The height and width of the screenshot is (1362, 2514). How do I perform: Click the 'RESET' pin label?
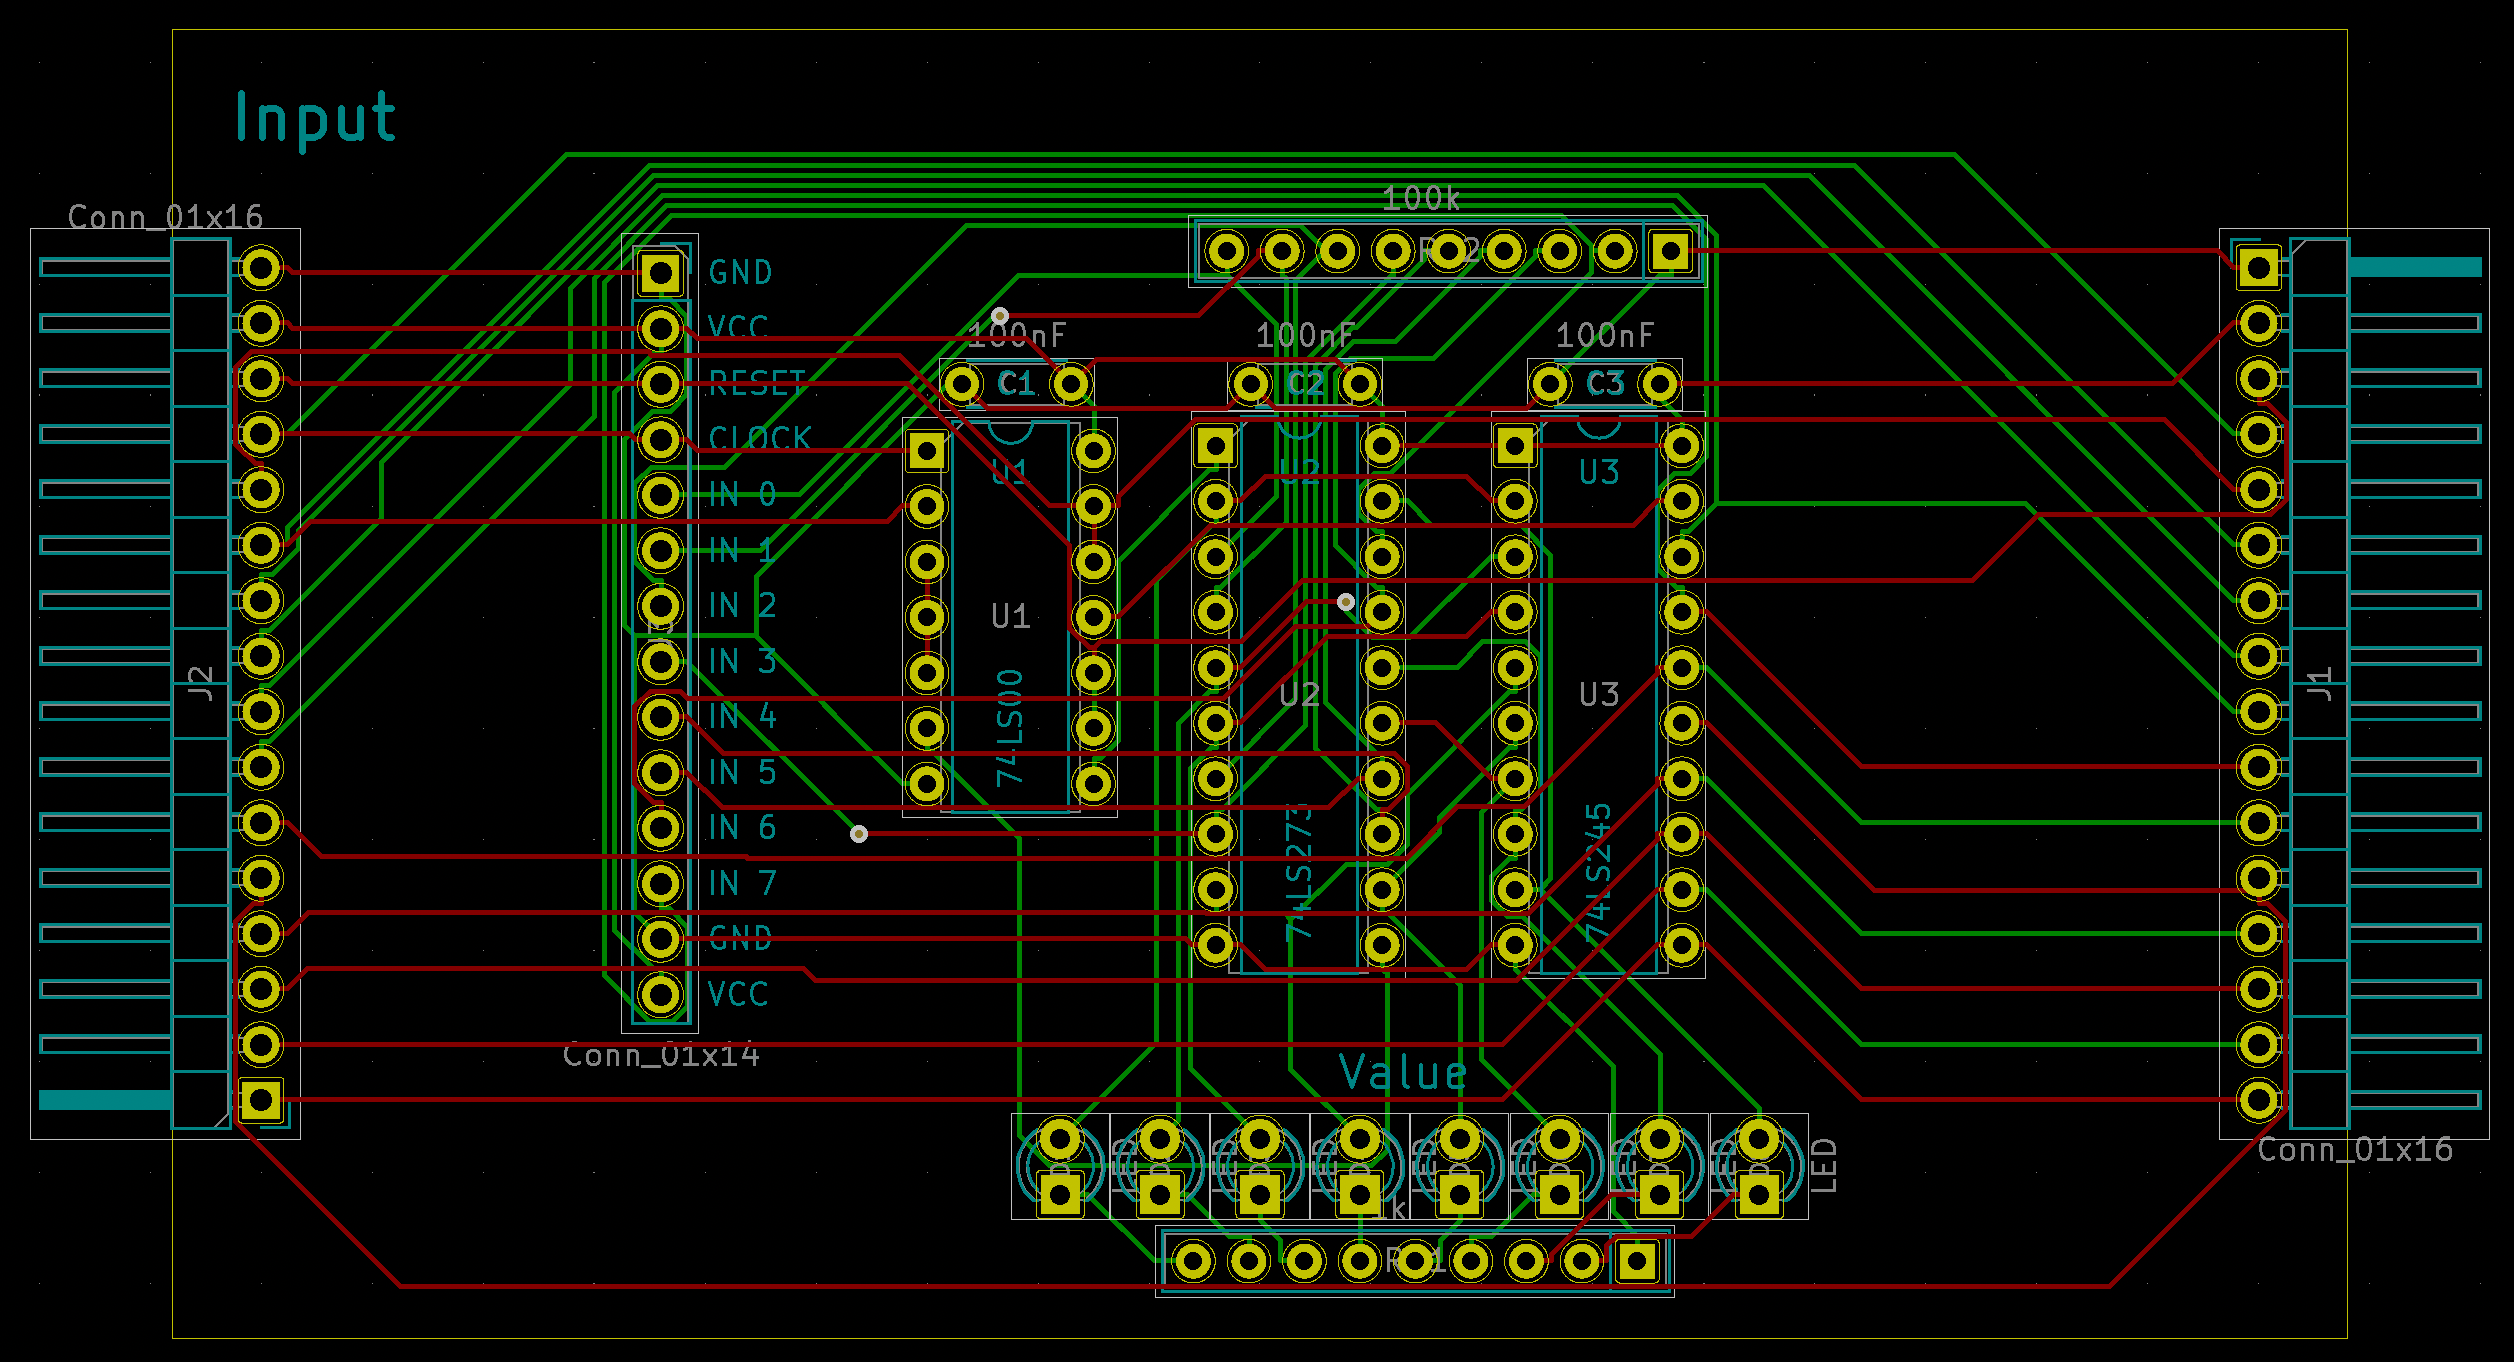pos(757,383)
